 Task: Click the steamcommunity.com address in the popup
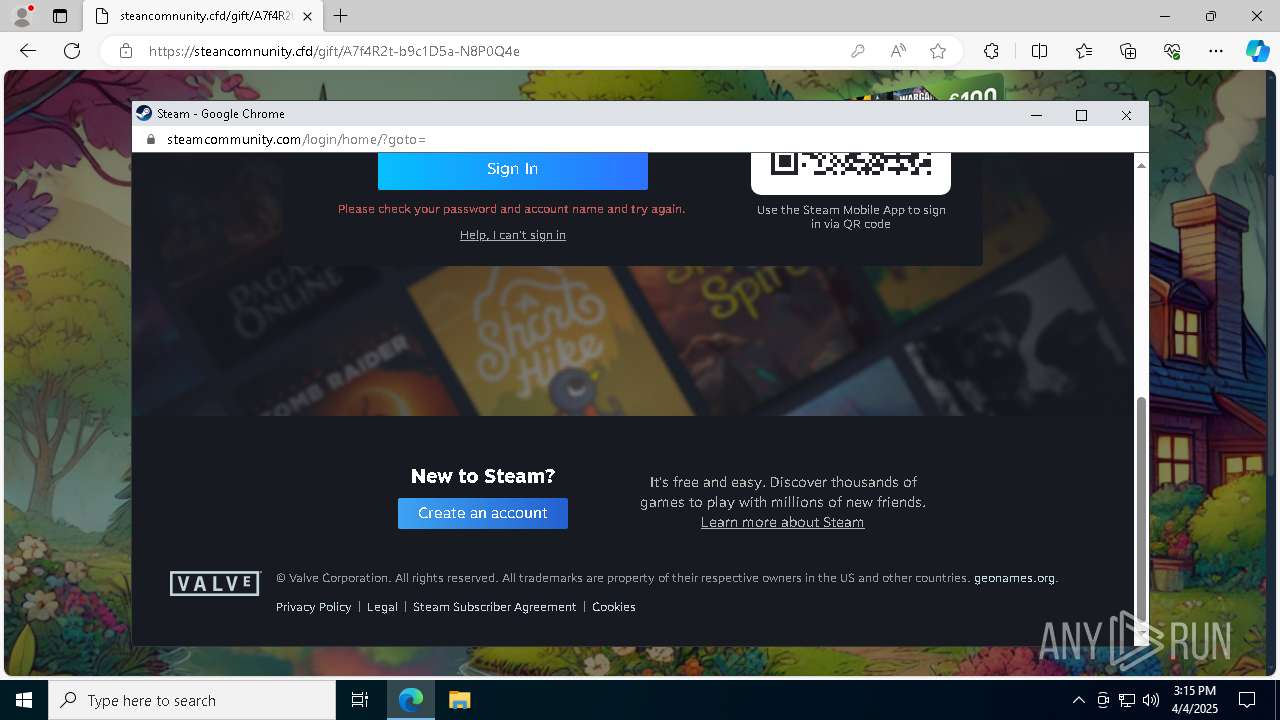(296, 140)
